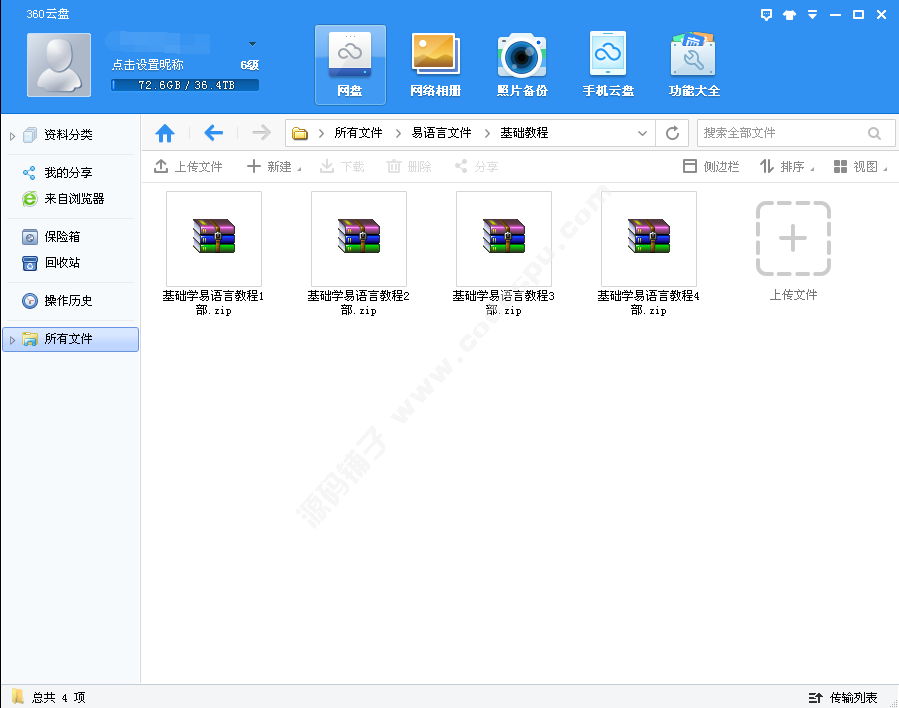Click 上传文件 toolbar button

click(188, 166)
